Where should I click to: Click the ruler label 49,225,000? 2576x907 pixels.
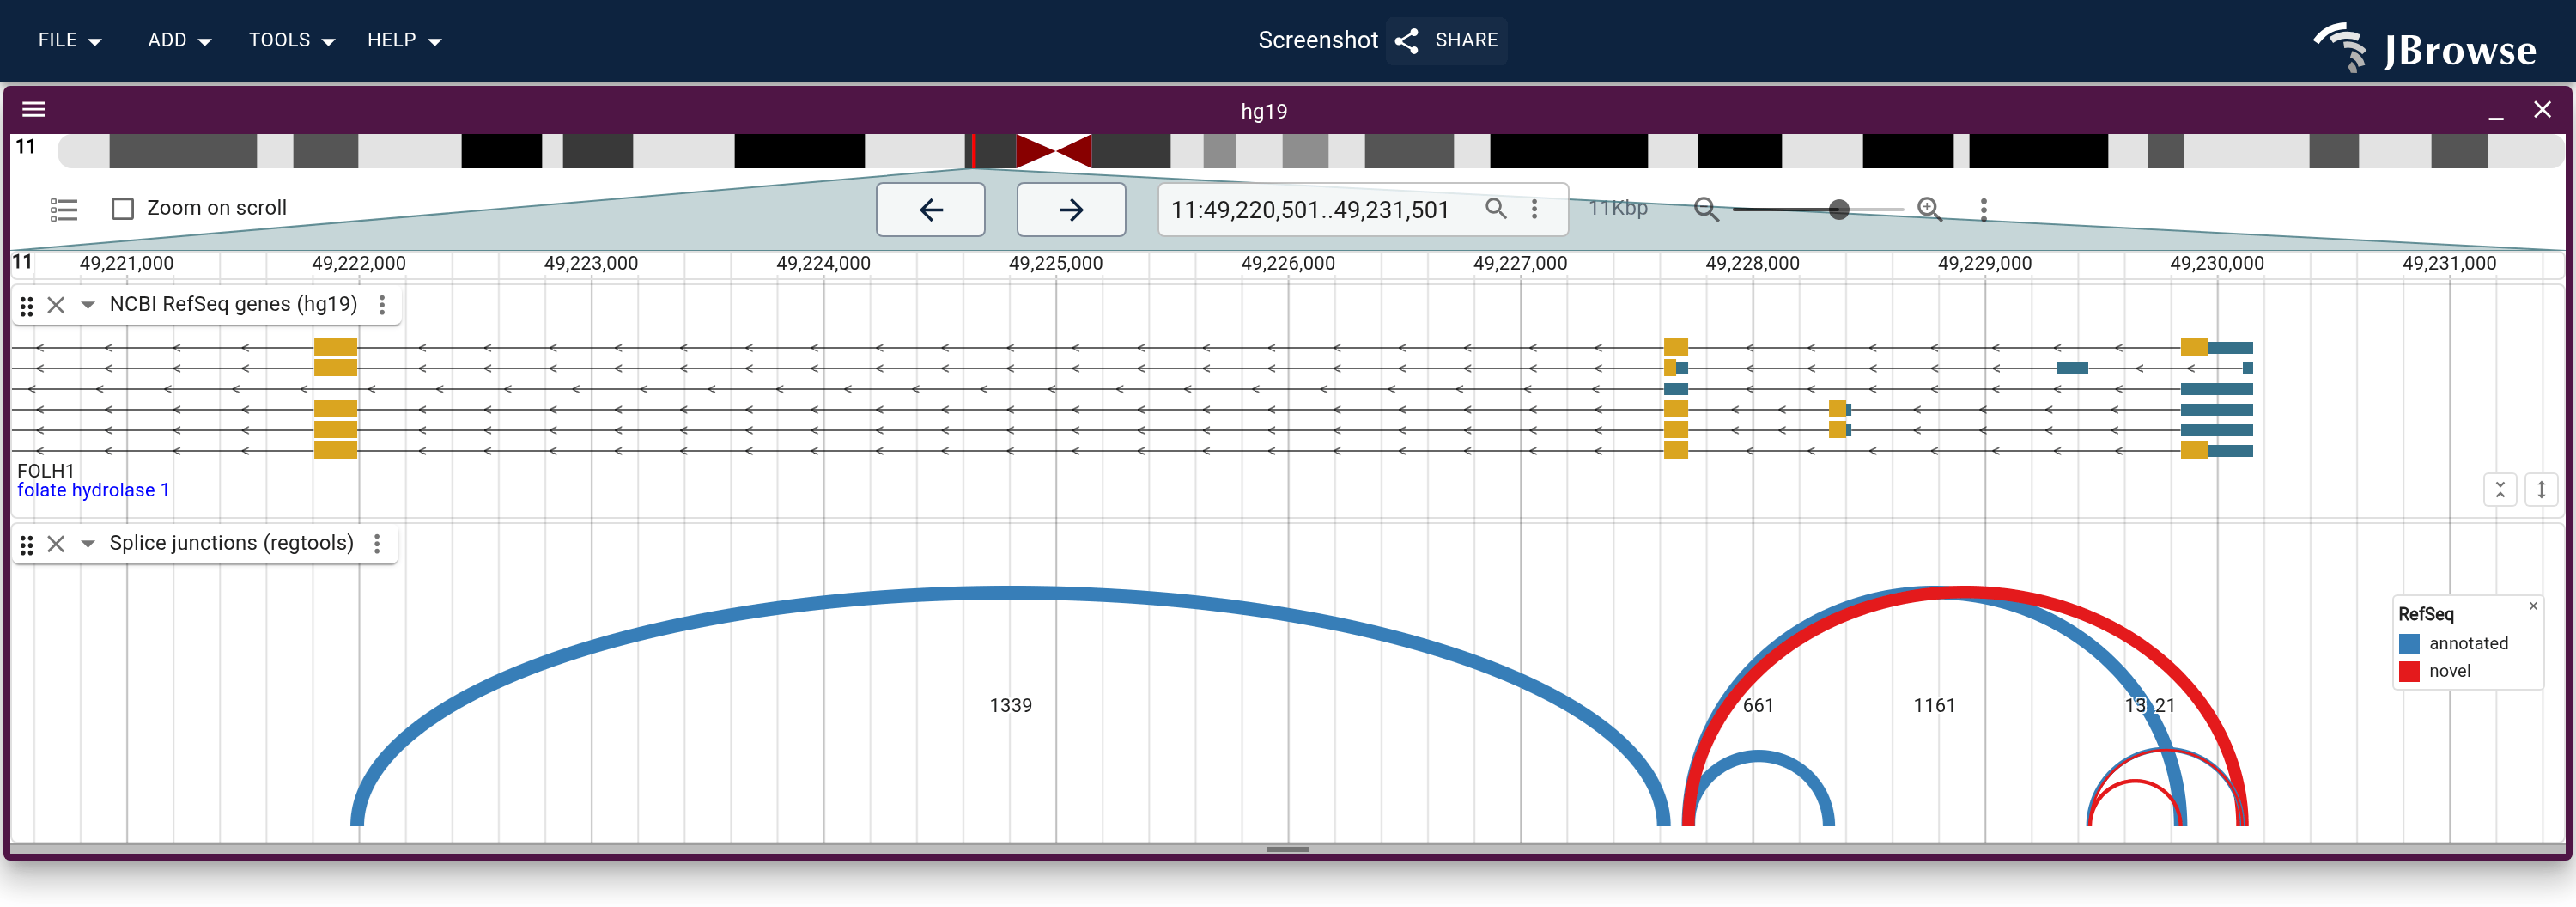1055,263
